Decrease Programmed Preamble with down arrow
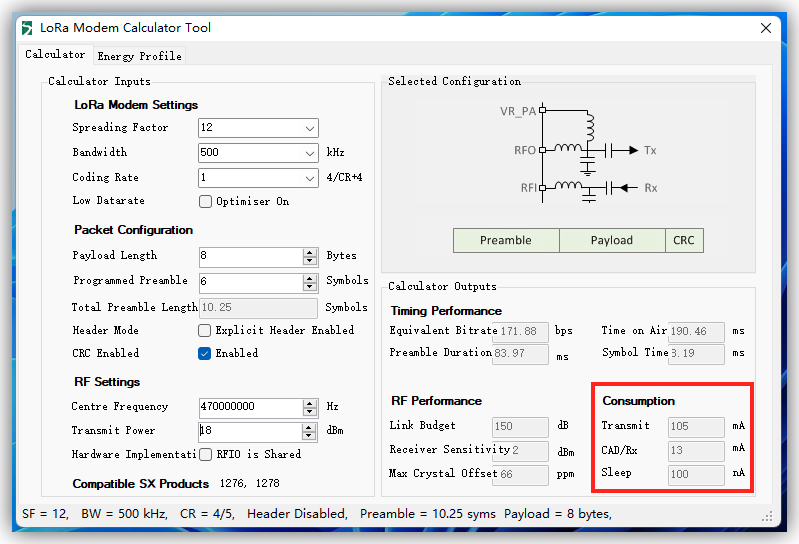The width and height of the screenshot is (799, 544). tap(310, 287)
